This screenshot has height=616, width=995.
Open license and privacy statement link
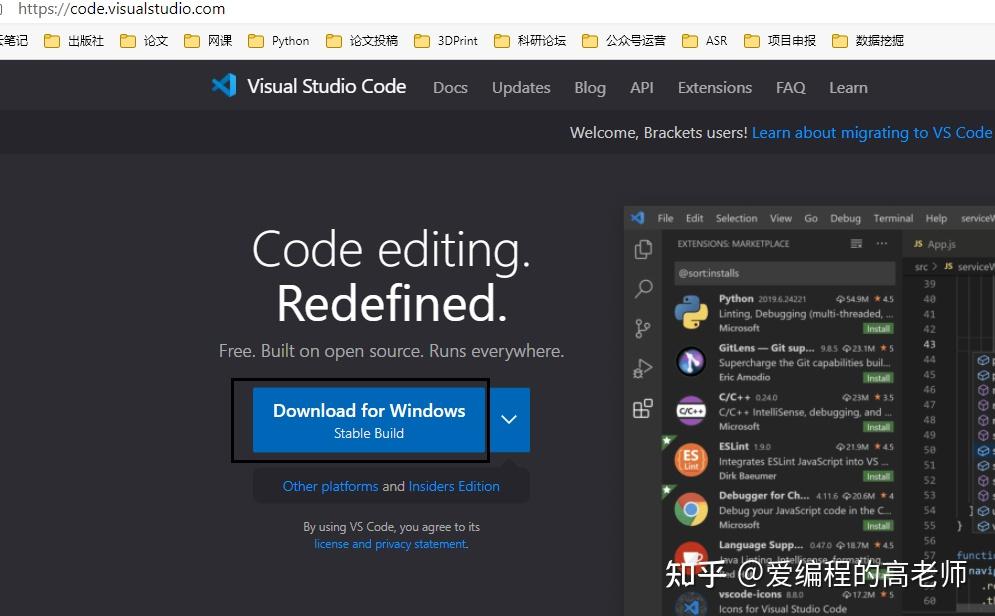(x=391, y=544)
